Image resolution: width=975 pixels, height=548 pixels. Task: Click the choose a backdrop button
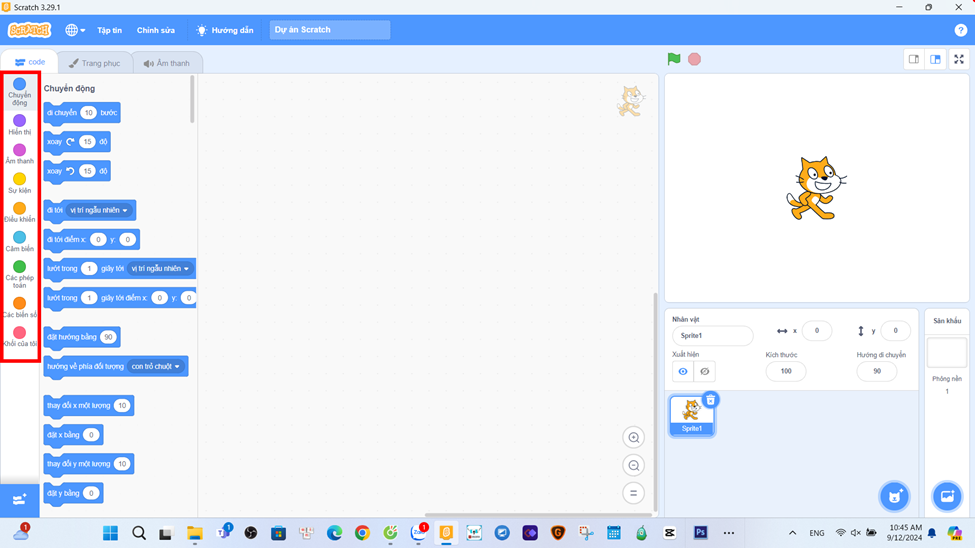tap(947, 496)
